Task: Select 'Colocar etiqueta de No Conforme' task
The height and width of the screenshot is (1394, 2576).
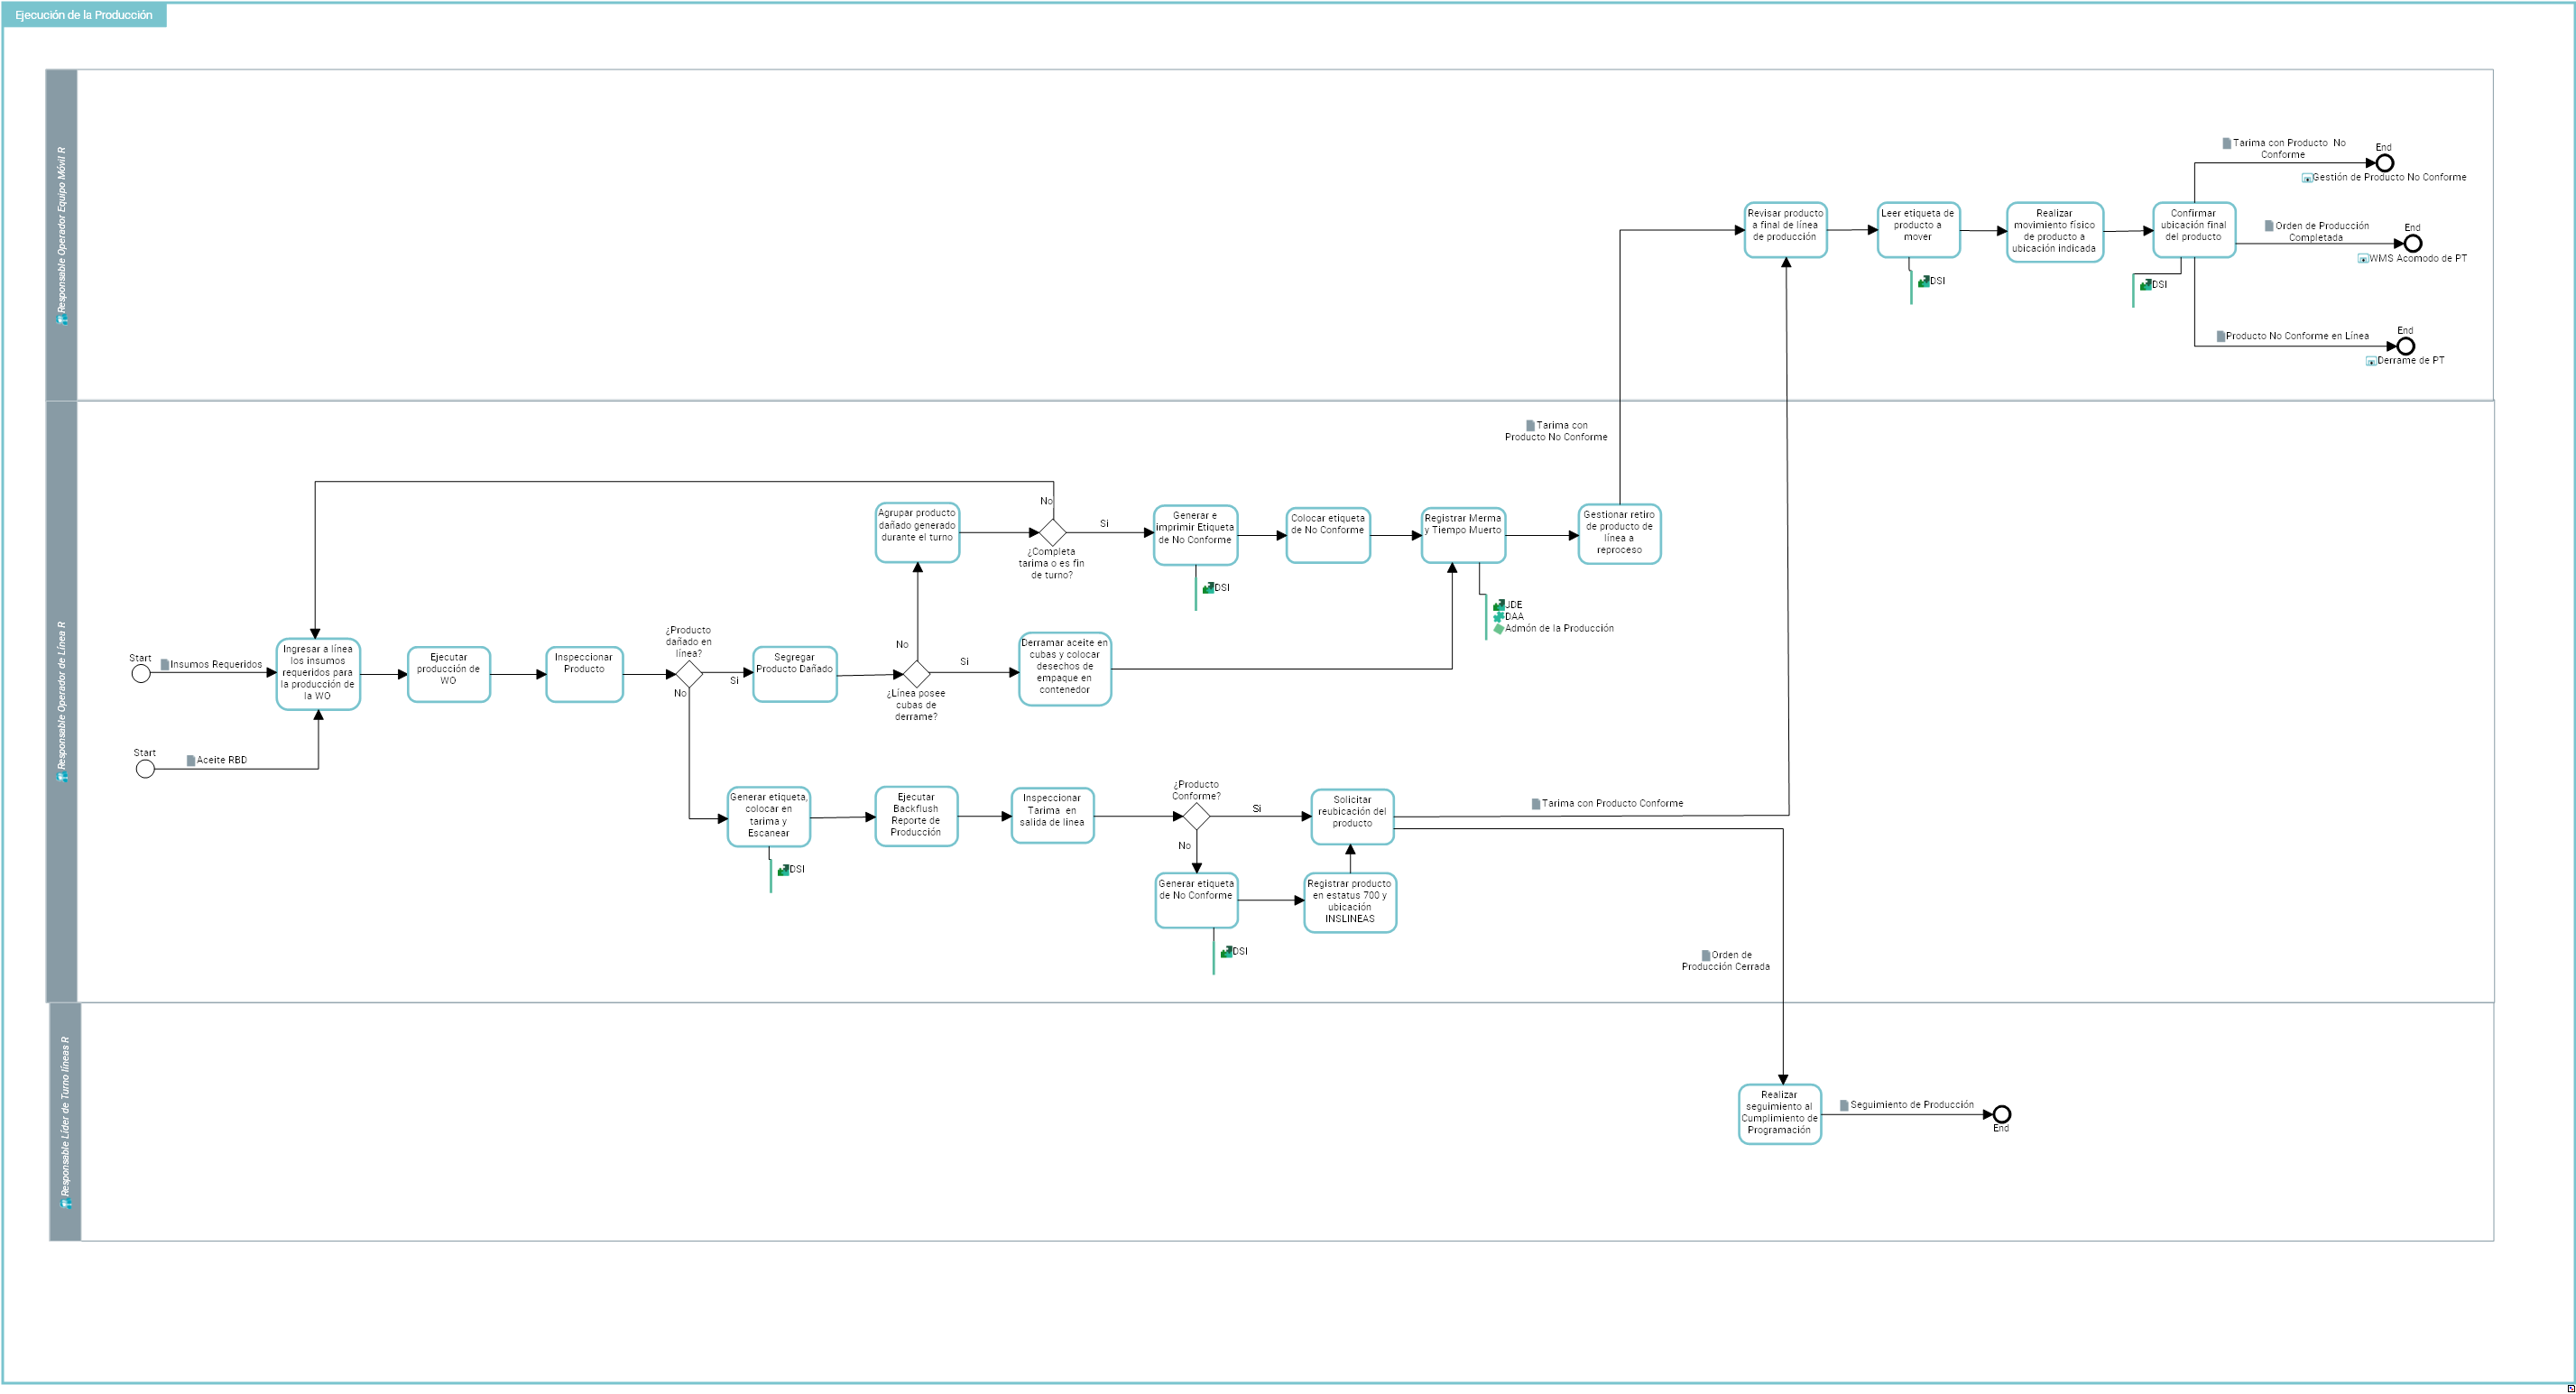Action: (1328, 535)
